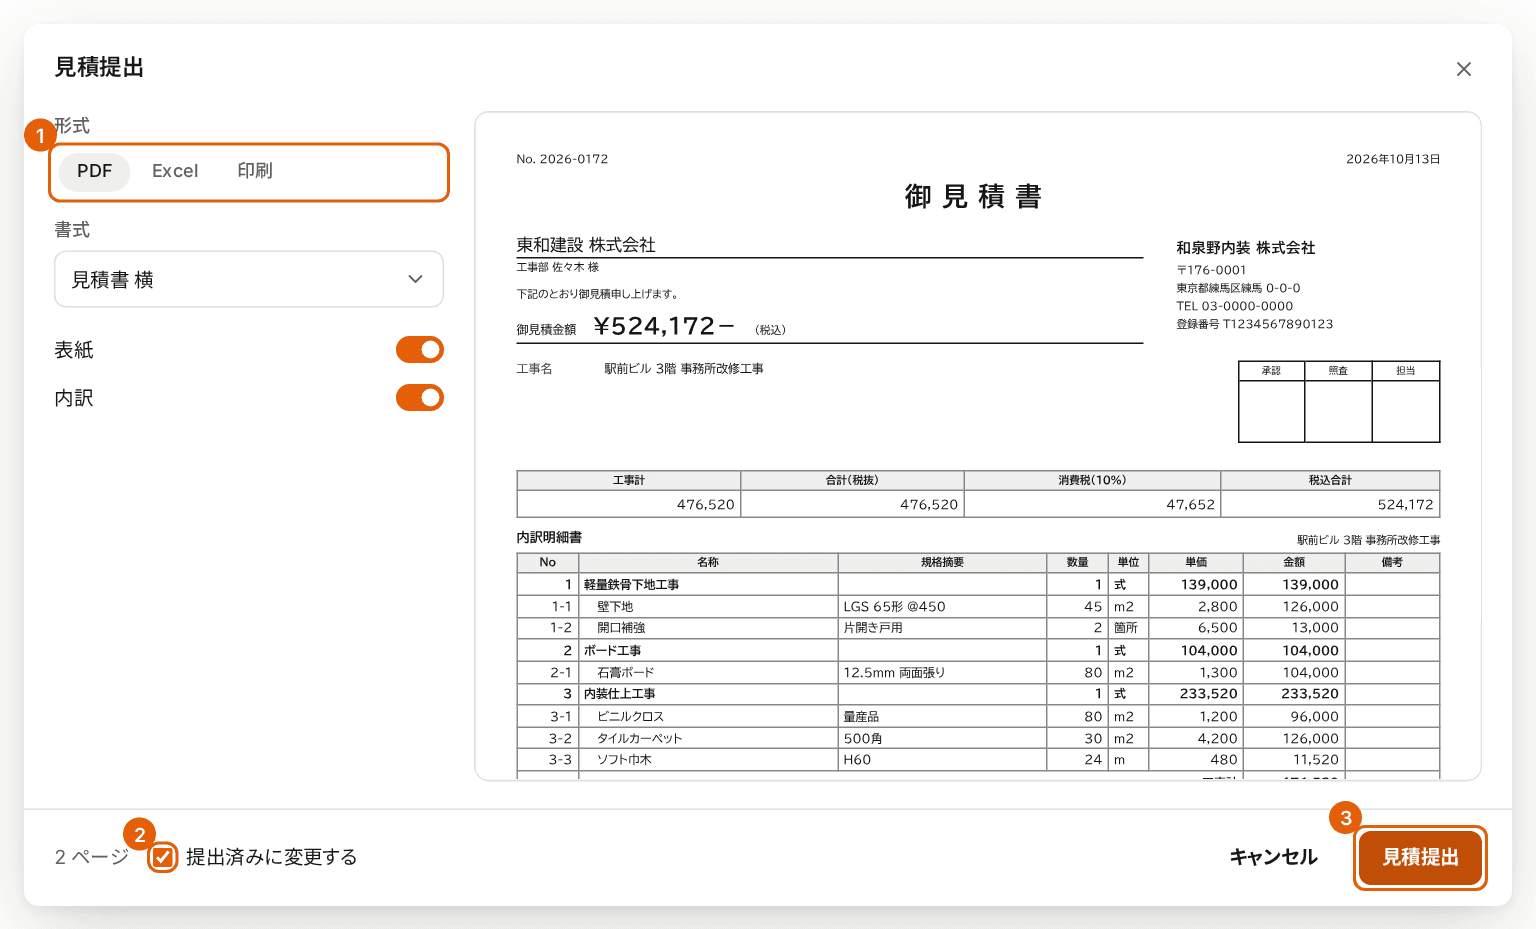Image resolution: width=1536 pixels, height=929 pixels.
Task: Click the 軽量鉄骨下地工事 row name
Action: point(632,585)
